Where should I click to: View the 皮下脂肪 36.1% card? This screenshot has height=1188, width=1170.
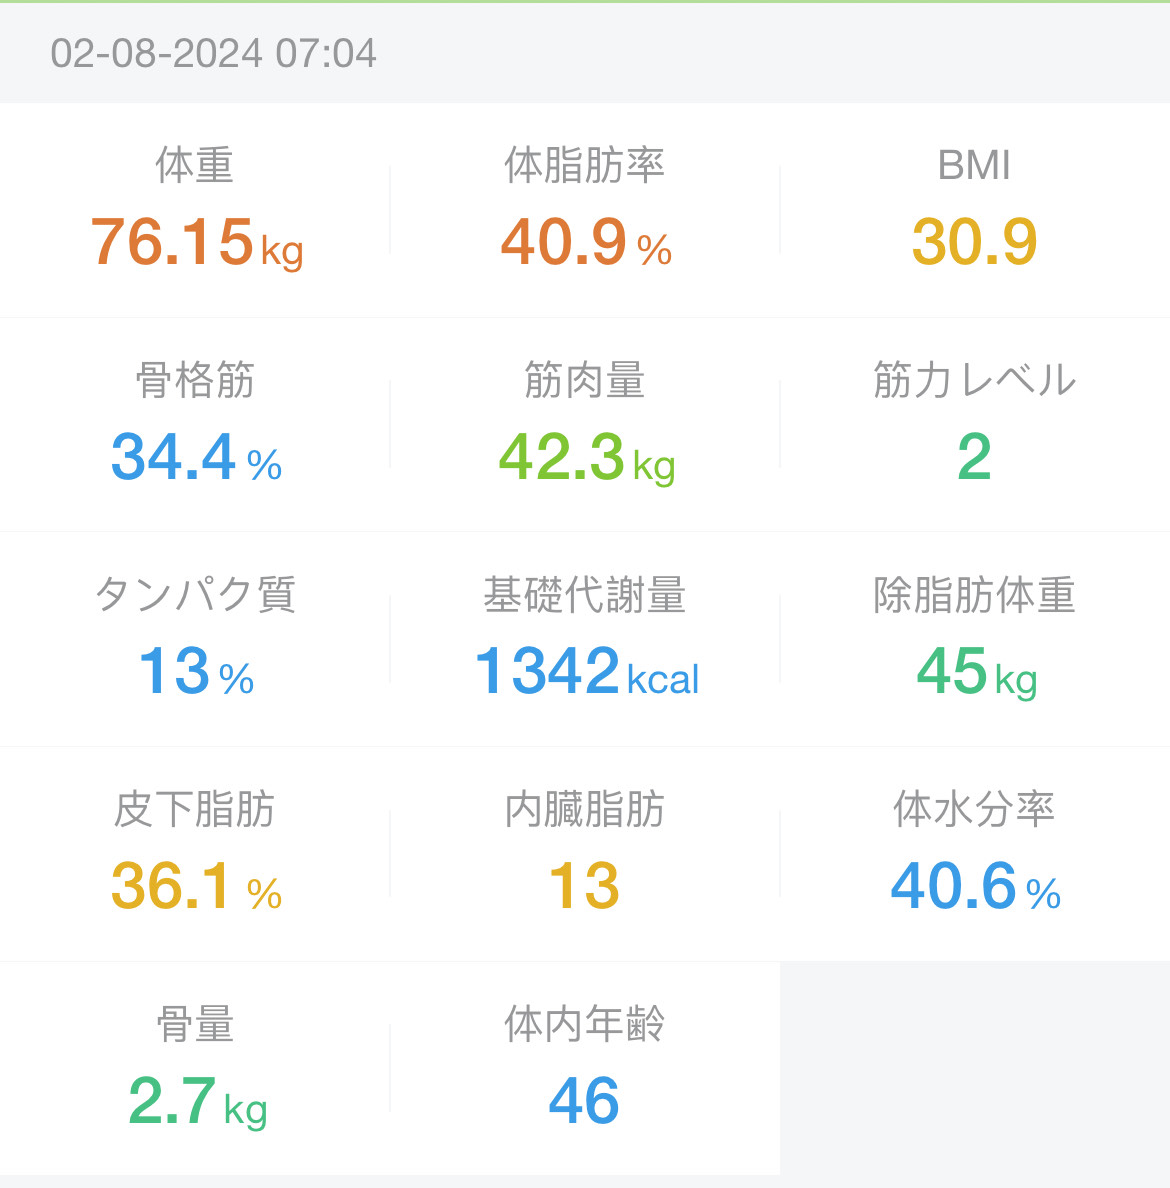pyautogui.click(x=195, y=854)
